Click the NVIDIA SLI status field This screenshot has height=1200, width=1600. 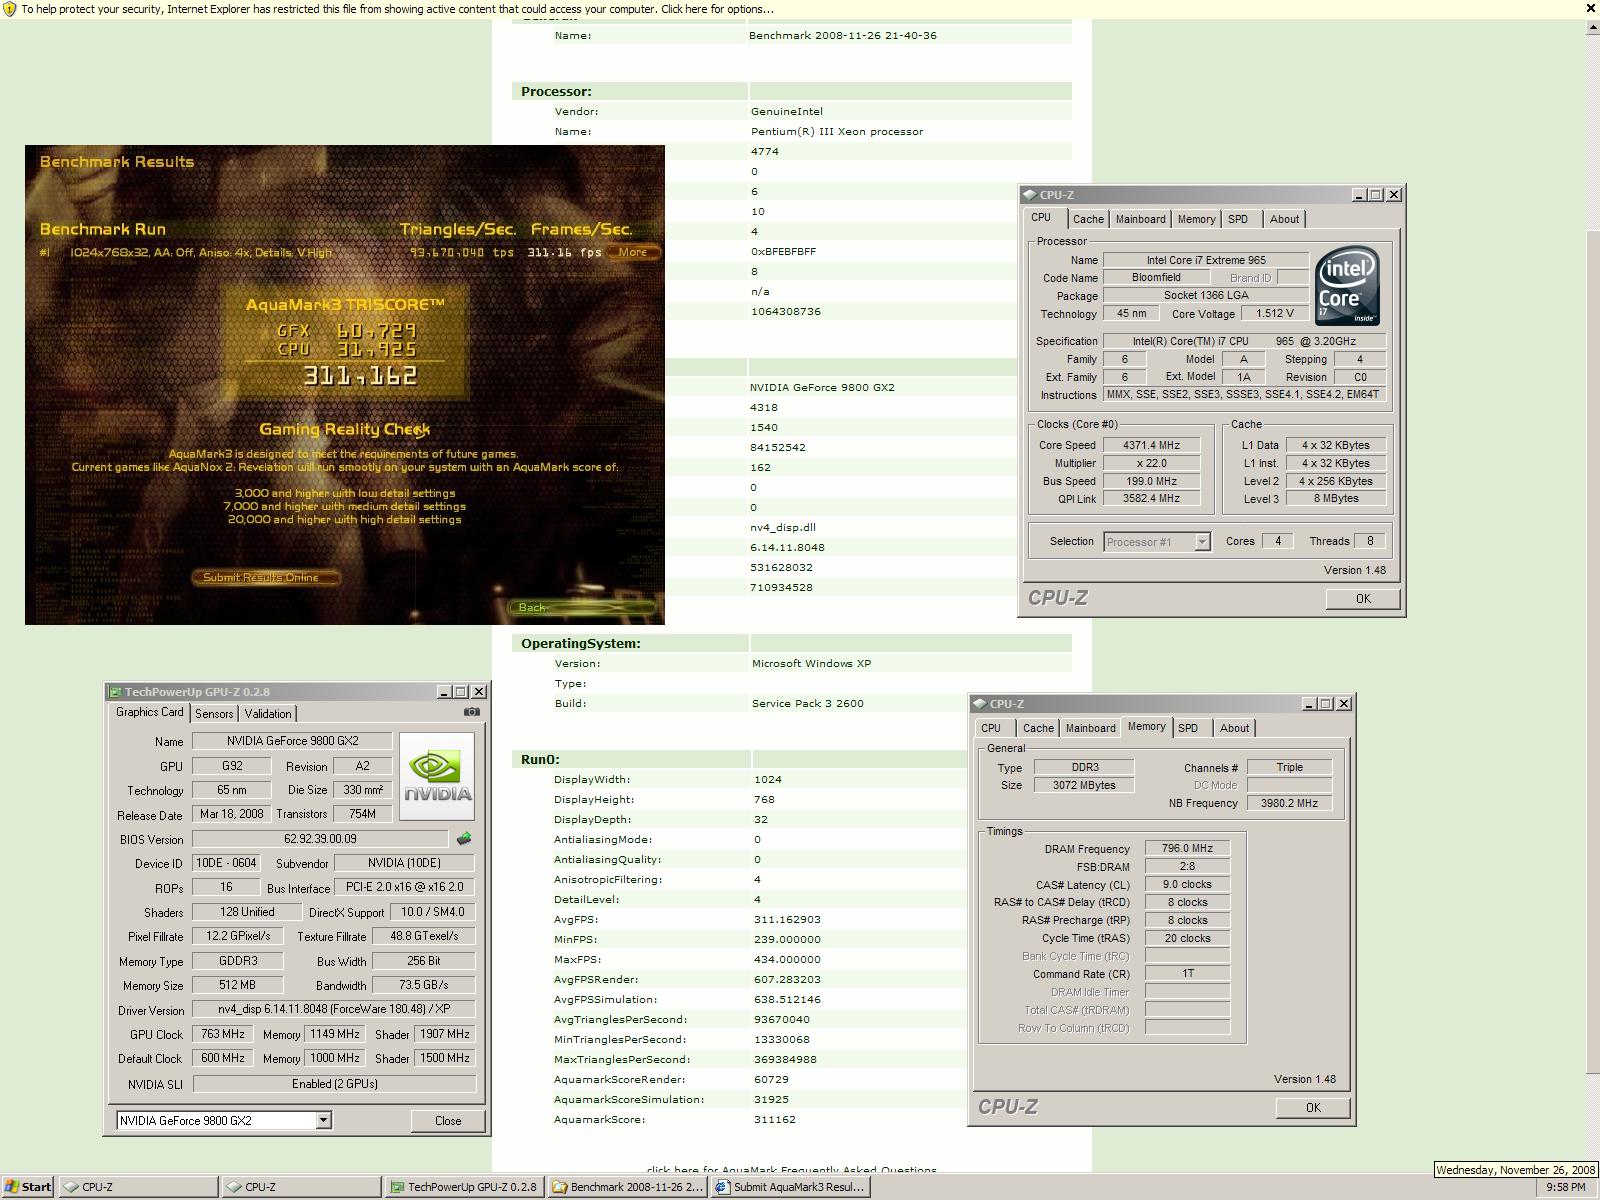tap(334, 1084)
